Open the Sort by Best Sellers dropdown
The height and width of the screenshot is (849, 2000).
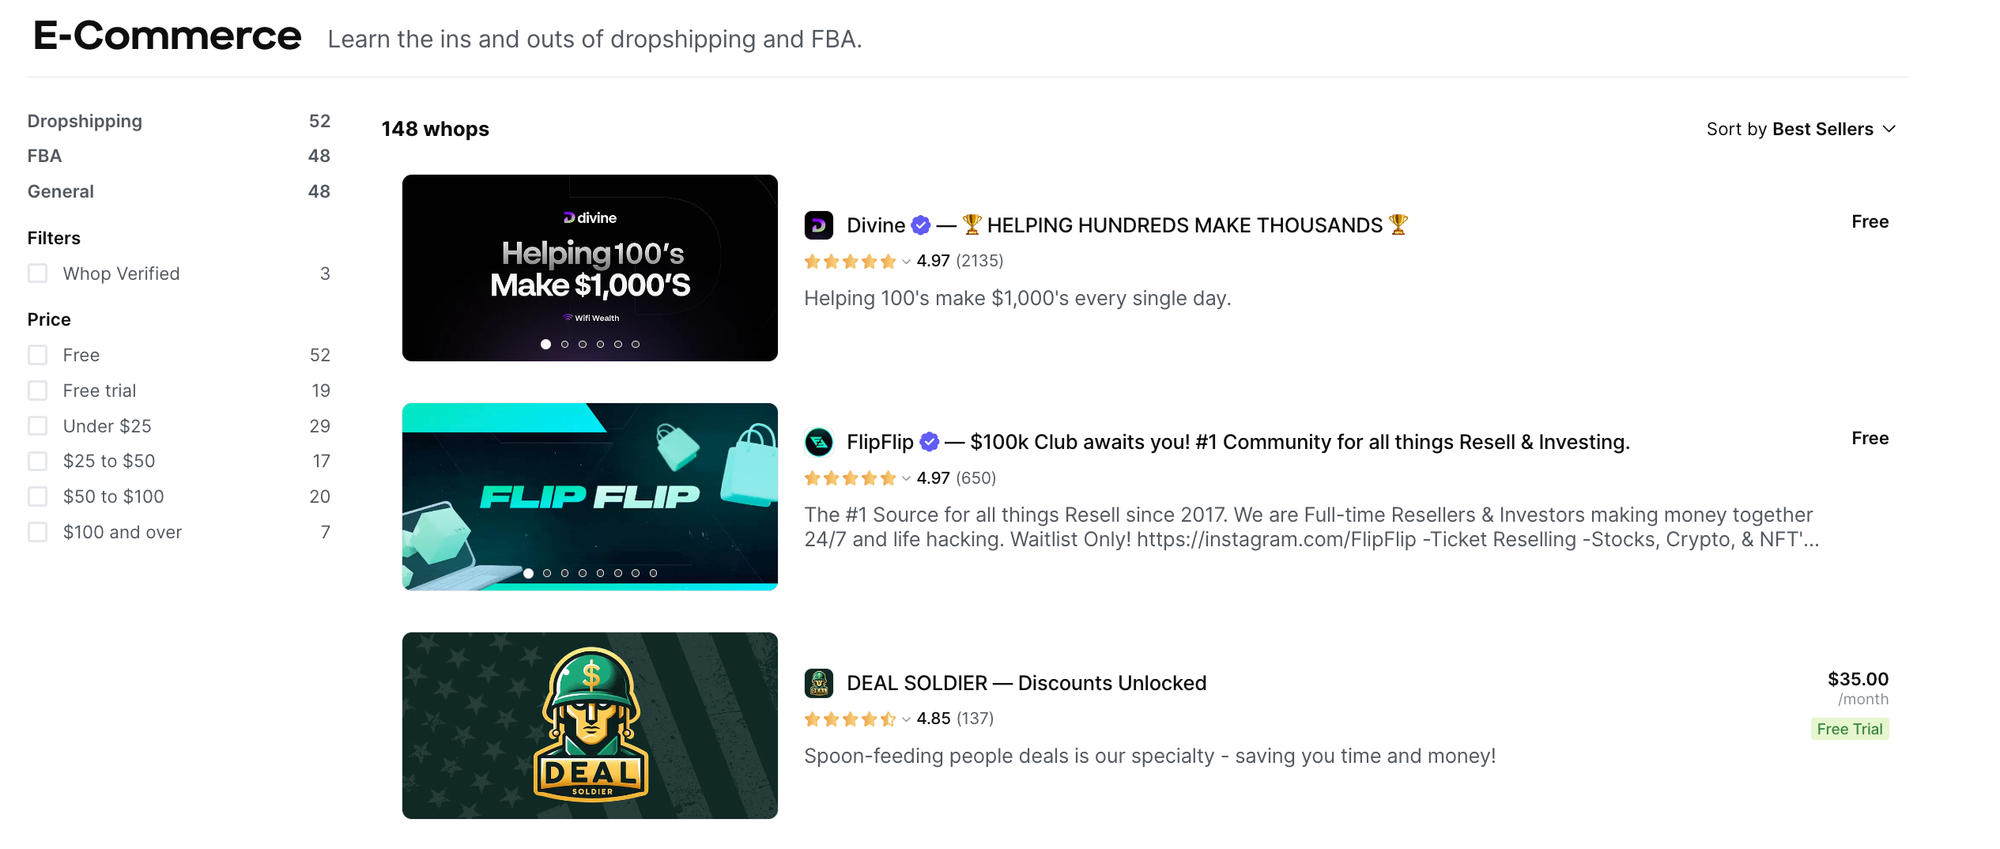tap(1801, 129)
